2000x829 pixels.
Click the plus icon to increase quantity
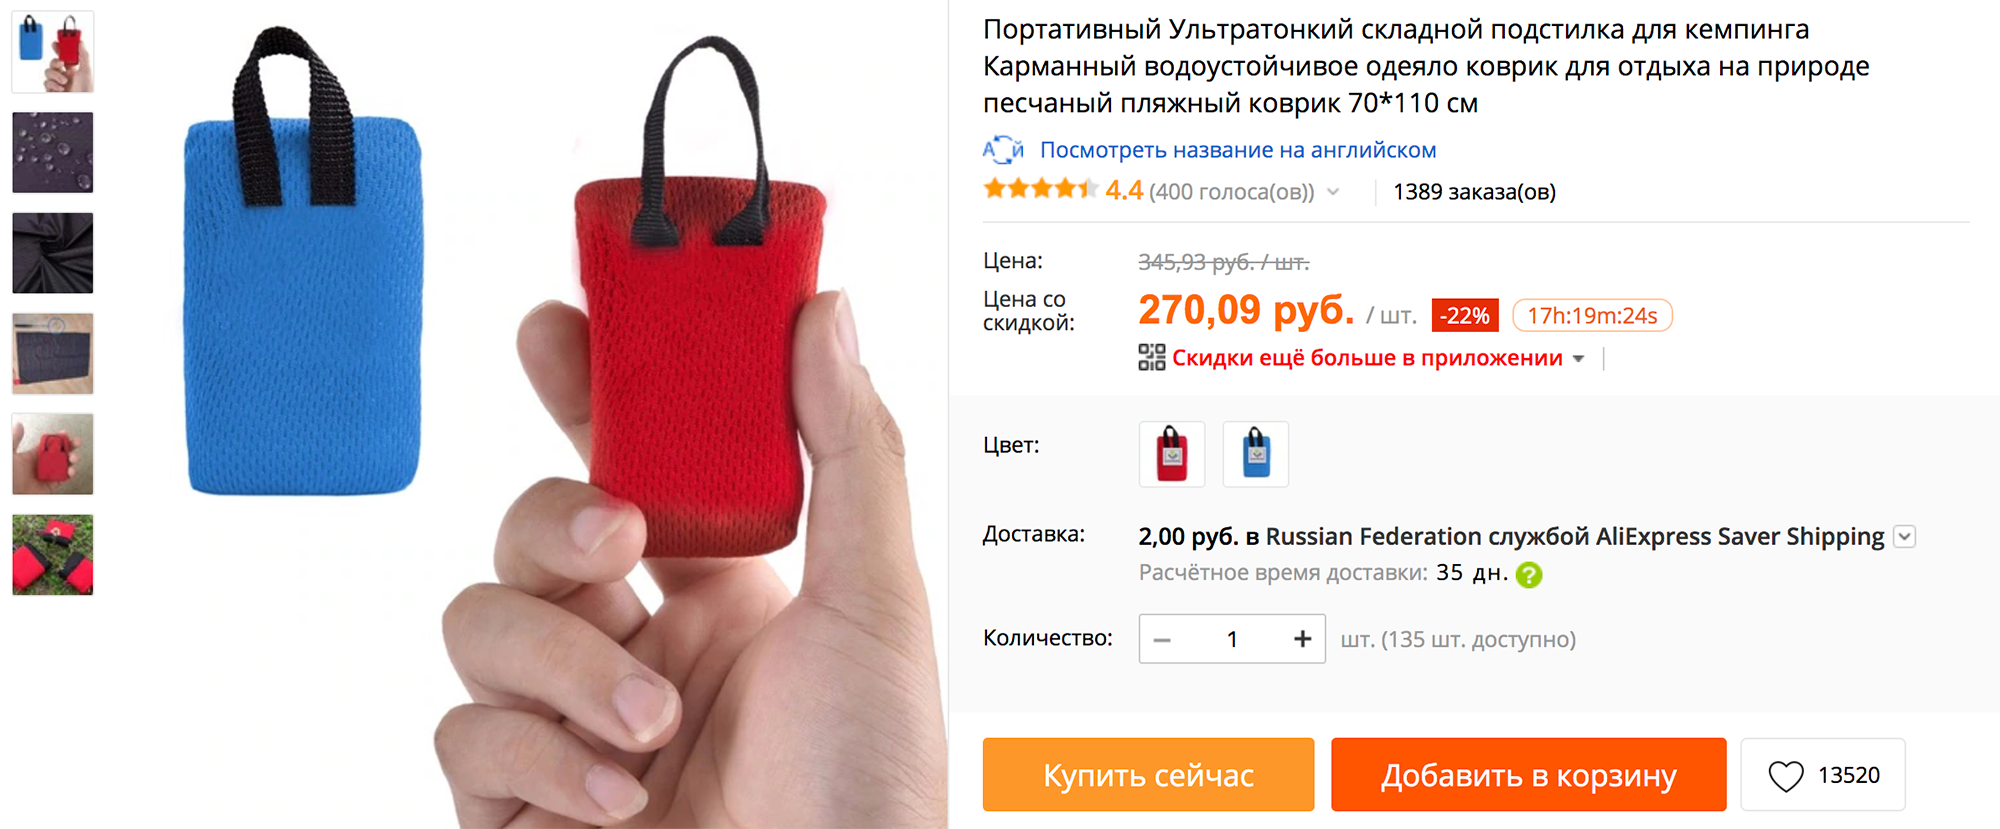coord(1302,639)
